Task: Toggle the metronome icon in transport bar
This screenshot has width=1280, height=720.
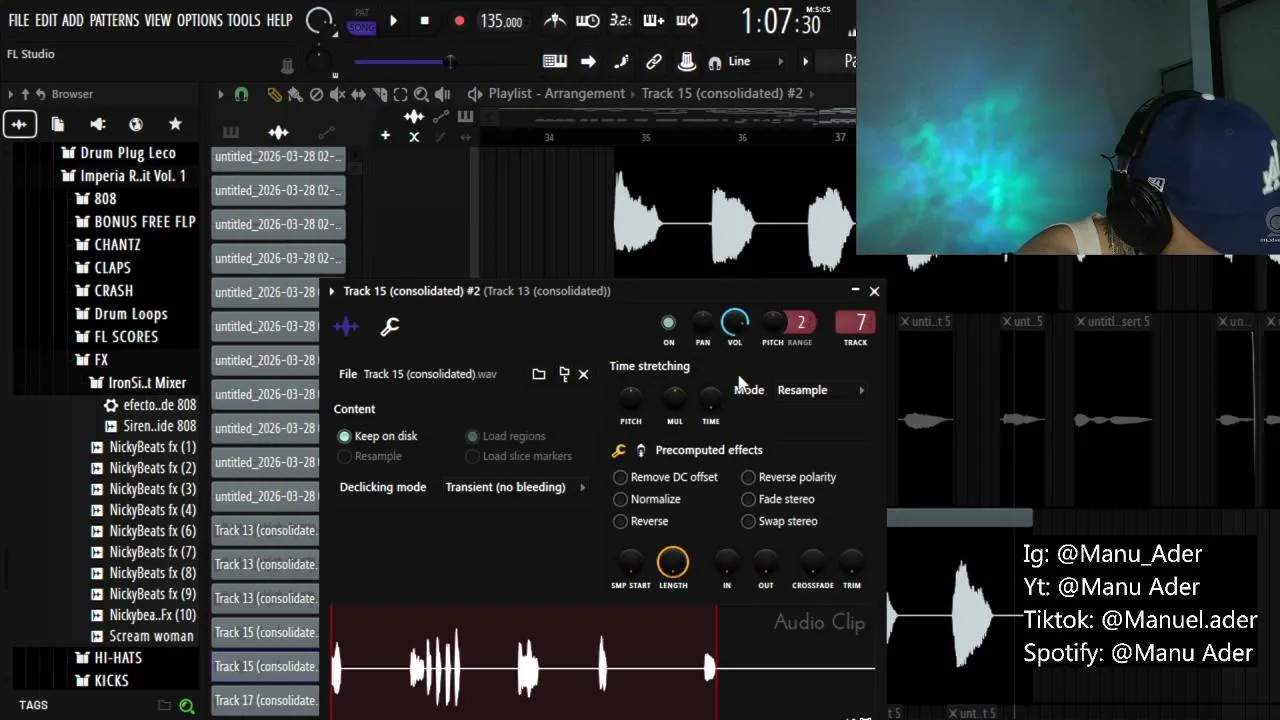Action: pos(553,20)
